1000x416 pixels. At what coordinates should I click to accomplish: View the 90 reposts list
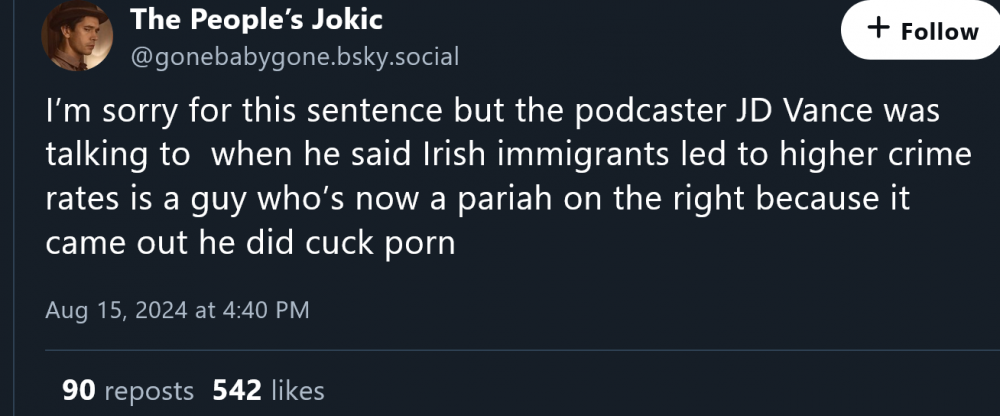(128, 389)
